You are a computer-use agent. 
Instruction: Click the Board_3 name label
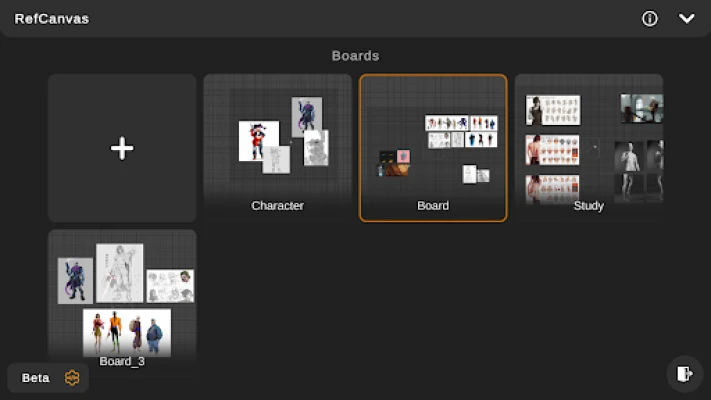tap(122, 361)
